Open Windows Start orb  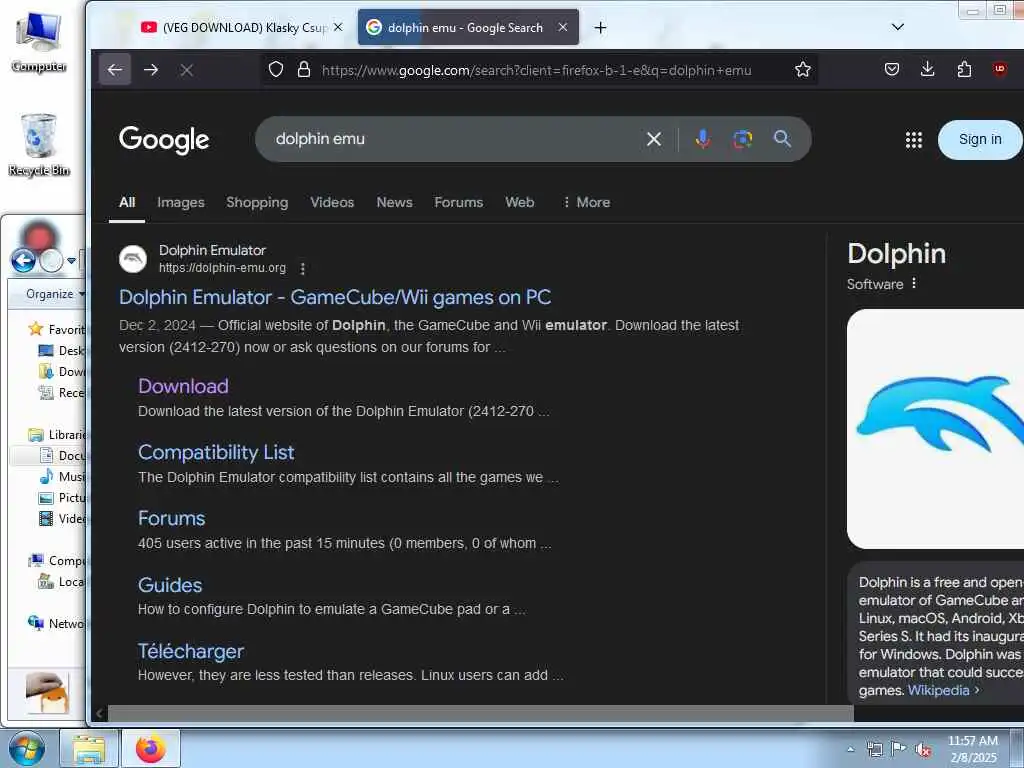click(26, 748)
